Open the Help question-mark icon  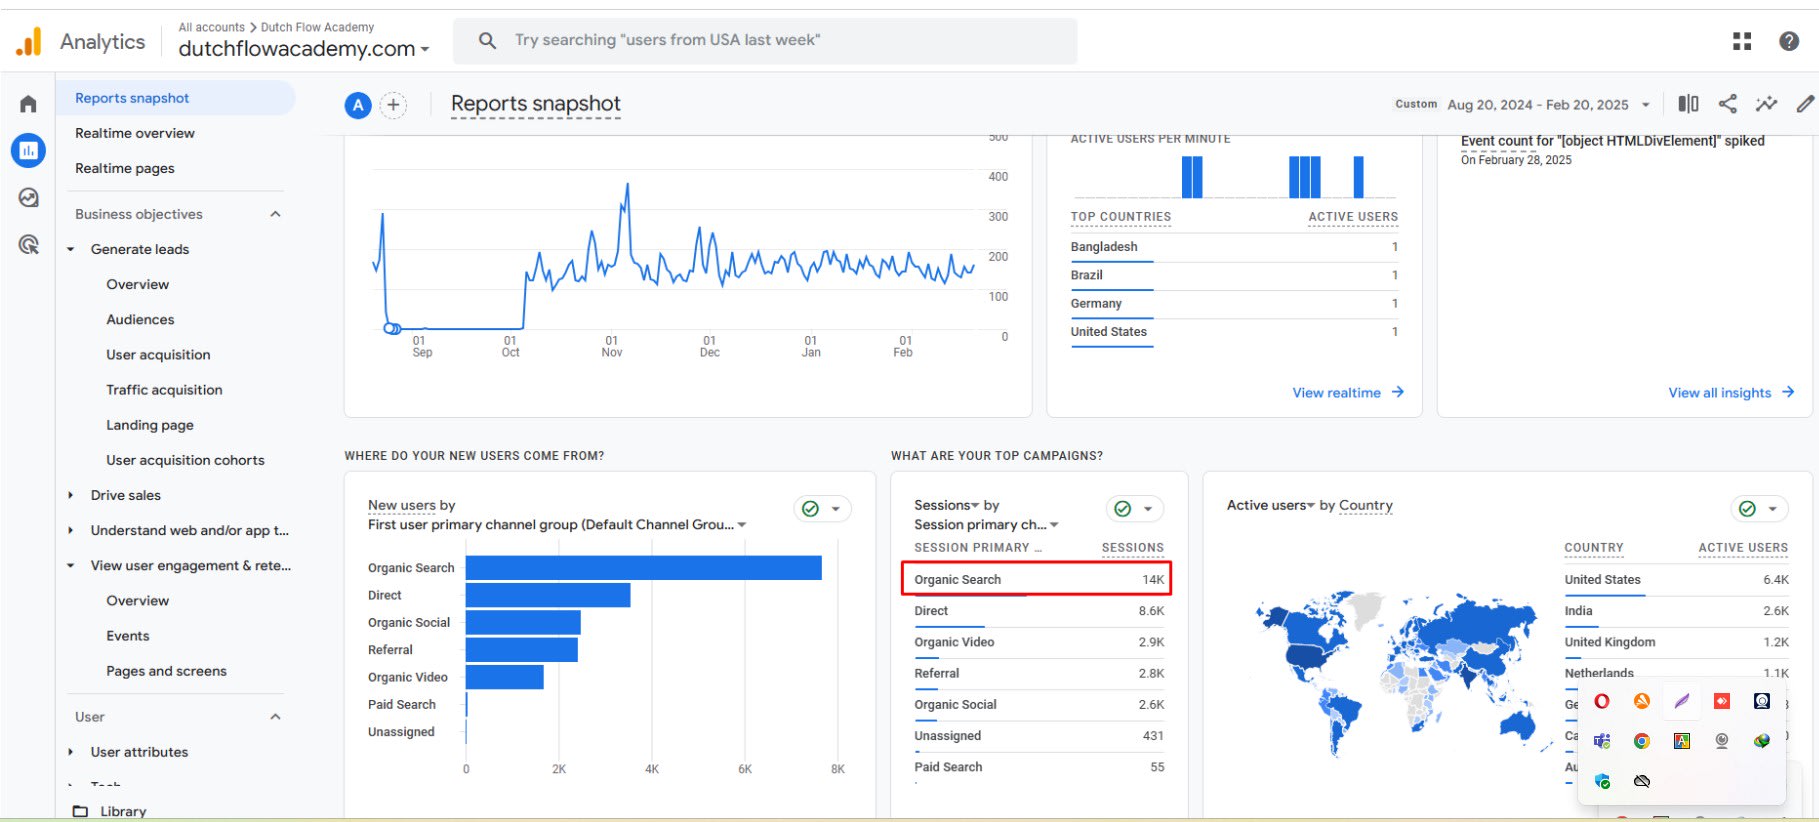pyautogui.click(x=1789, y=41)
